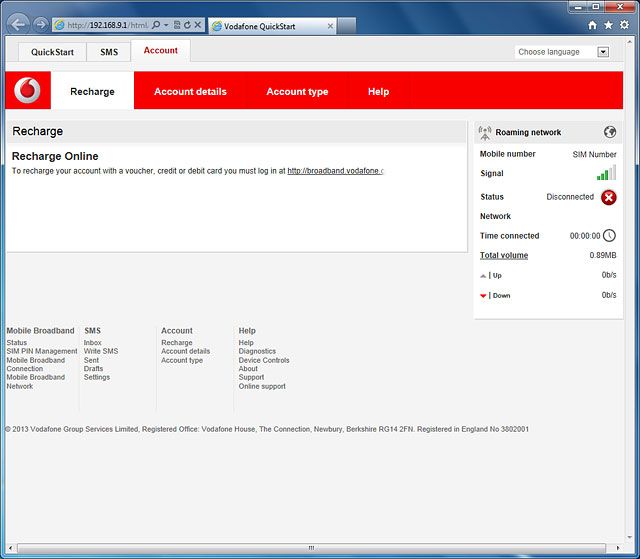Click the horizontal scrollbar thumb

click(x=311, y=548)
